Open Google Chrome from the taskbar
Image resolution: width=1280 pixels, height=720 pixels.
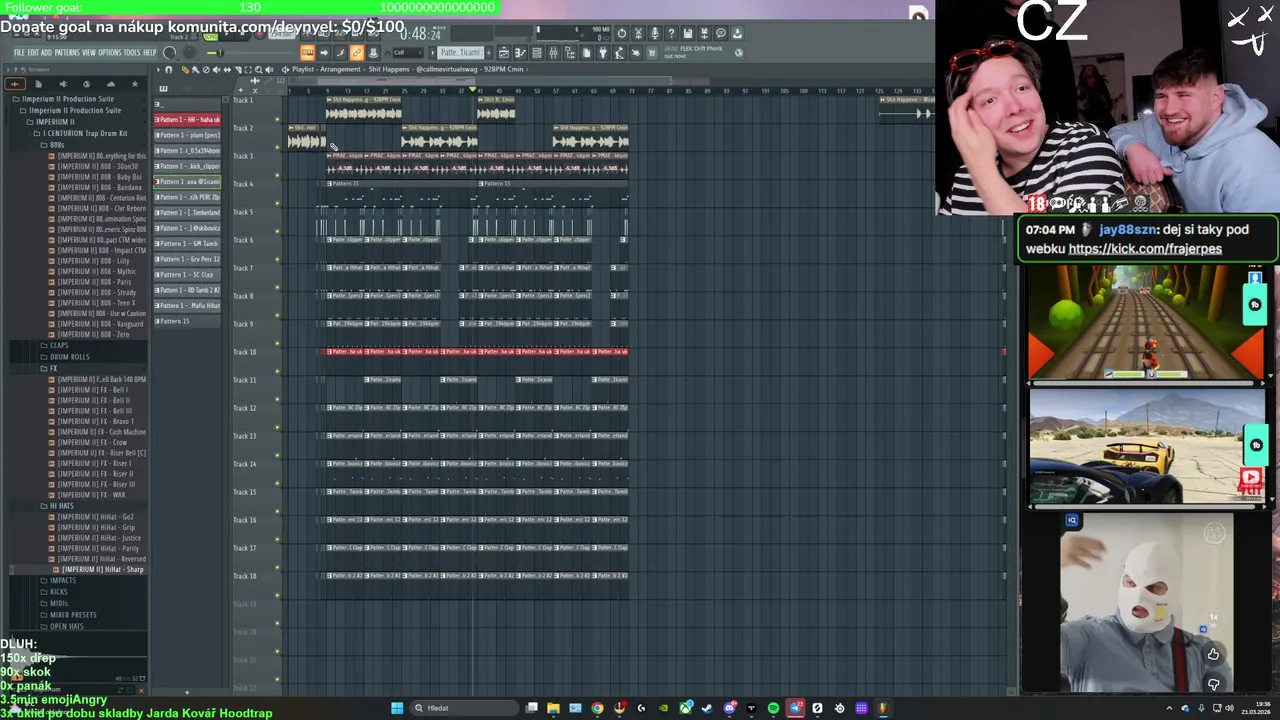[597, 708]
